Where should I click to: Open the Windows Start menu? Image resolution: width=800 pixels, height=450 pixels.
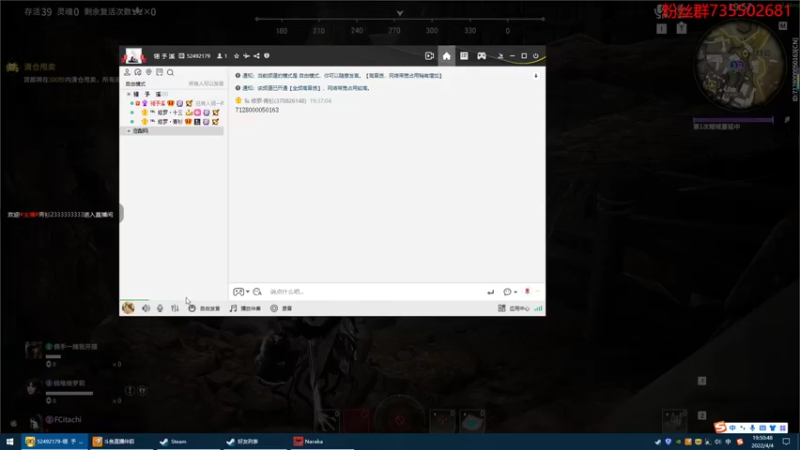tap(10, 441)
